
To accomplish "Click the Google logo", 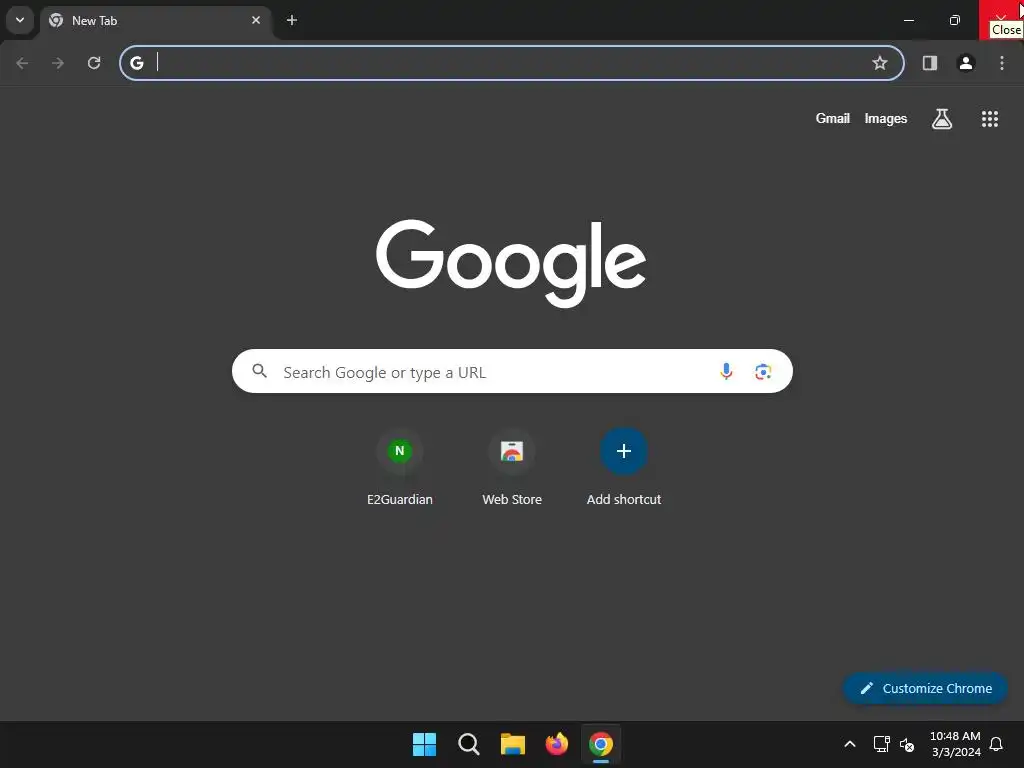I will tap(511, 263).
